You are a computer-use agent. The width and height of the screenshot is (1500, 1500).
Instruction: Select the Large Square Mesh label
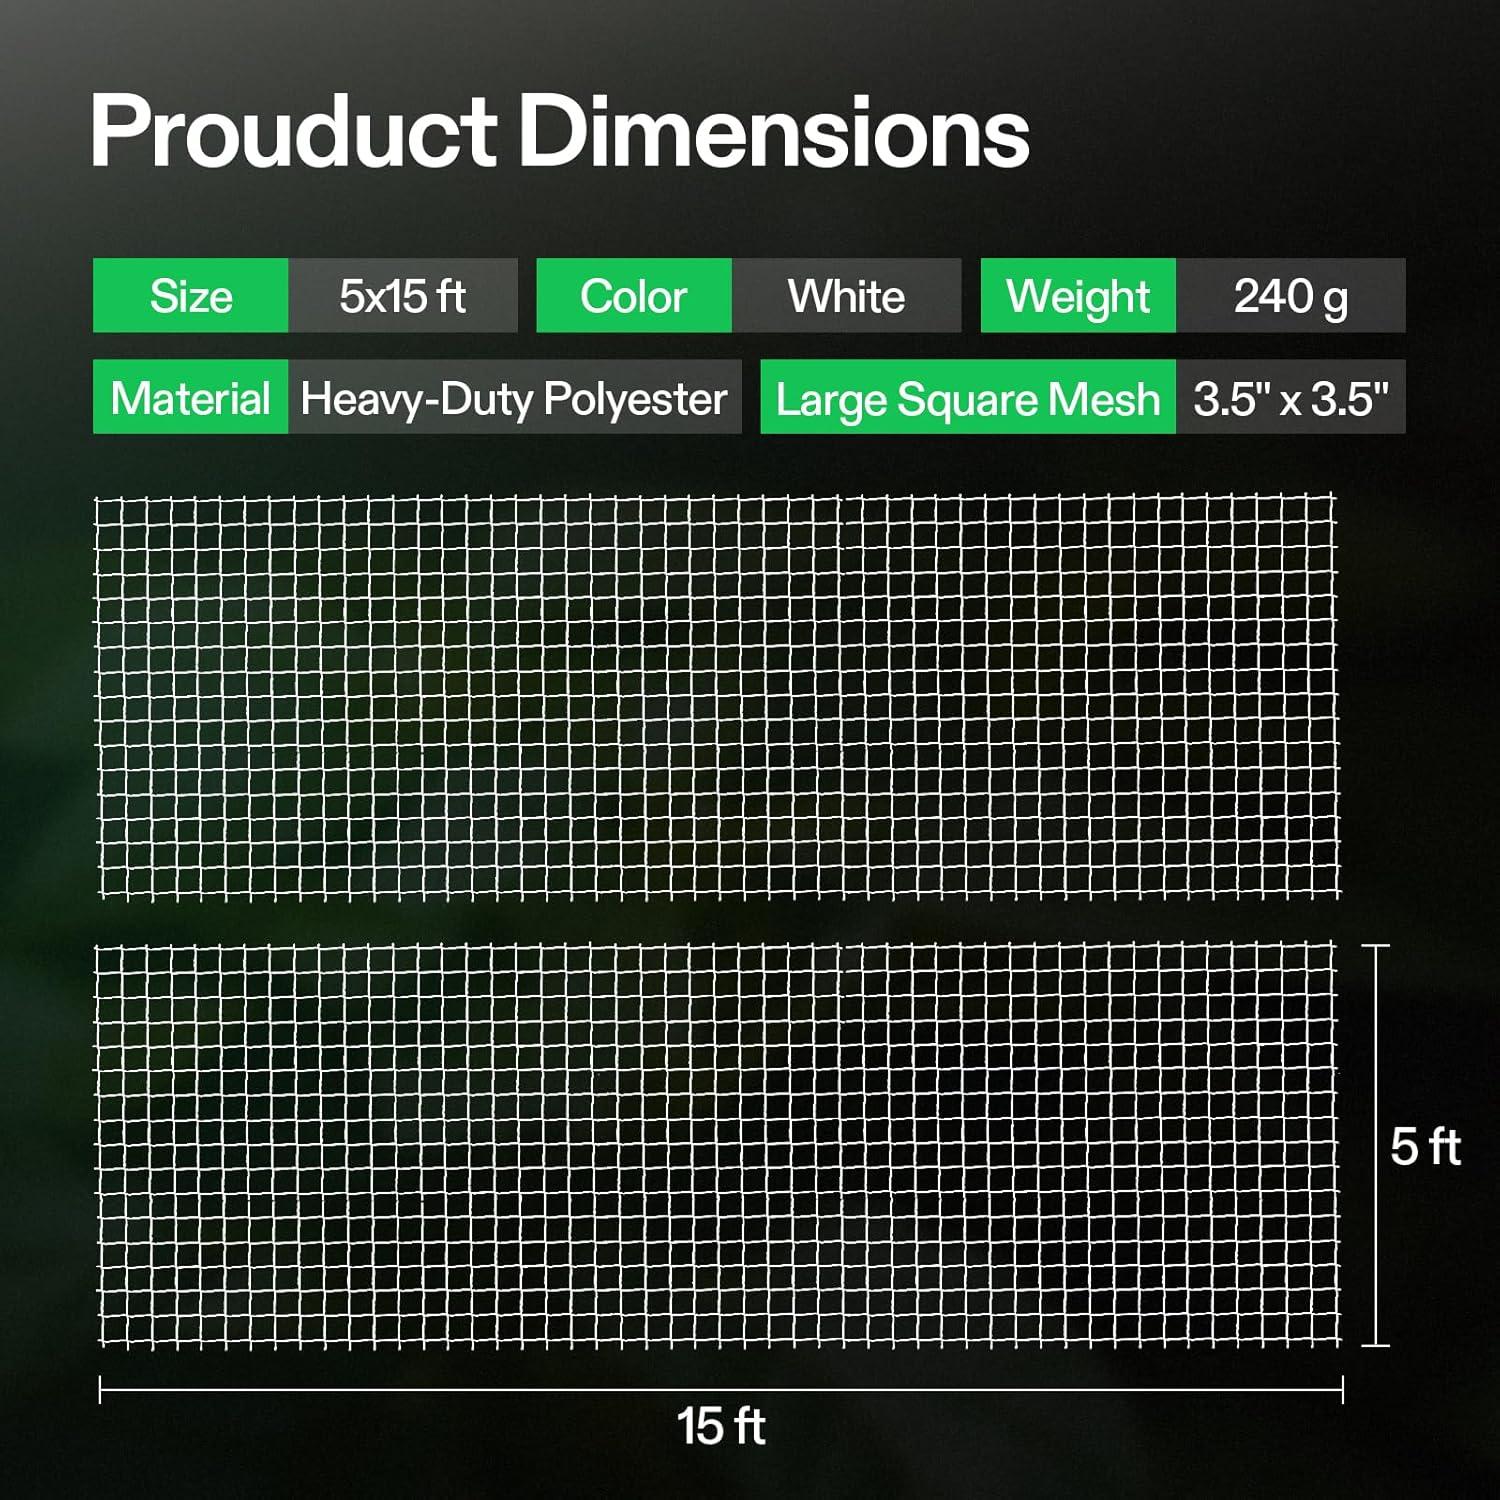pos(967,397)
